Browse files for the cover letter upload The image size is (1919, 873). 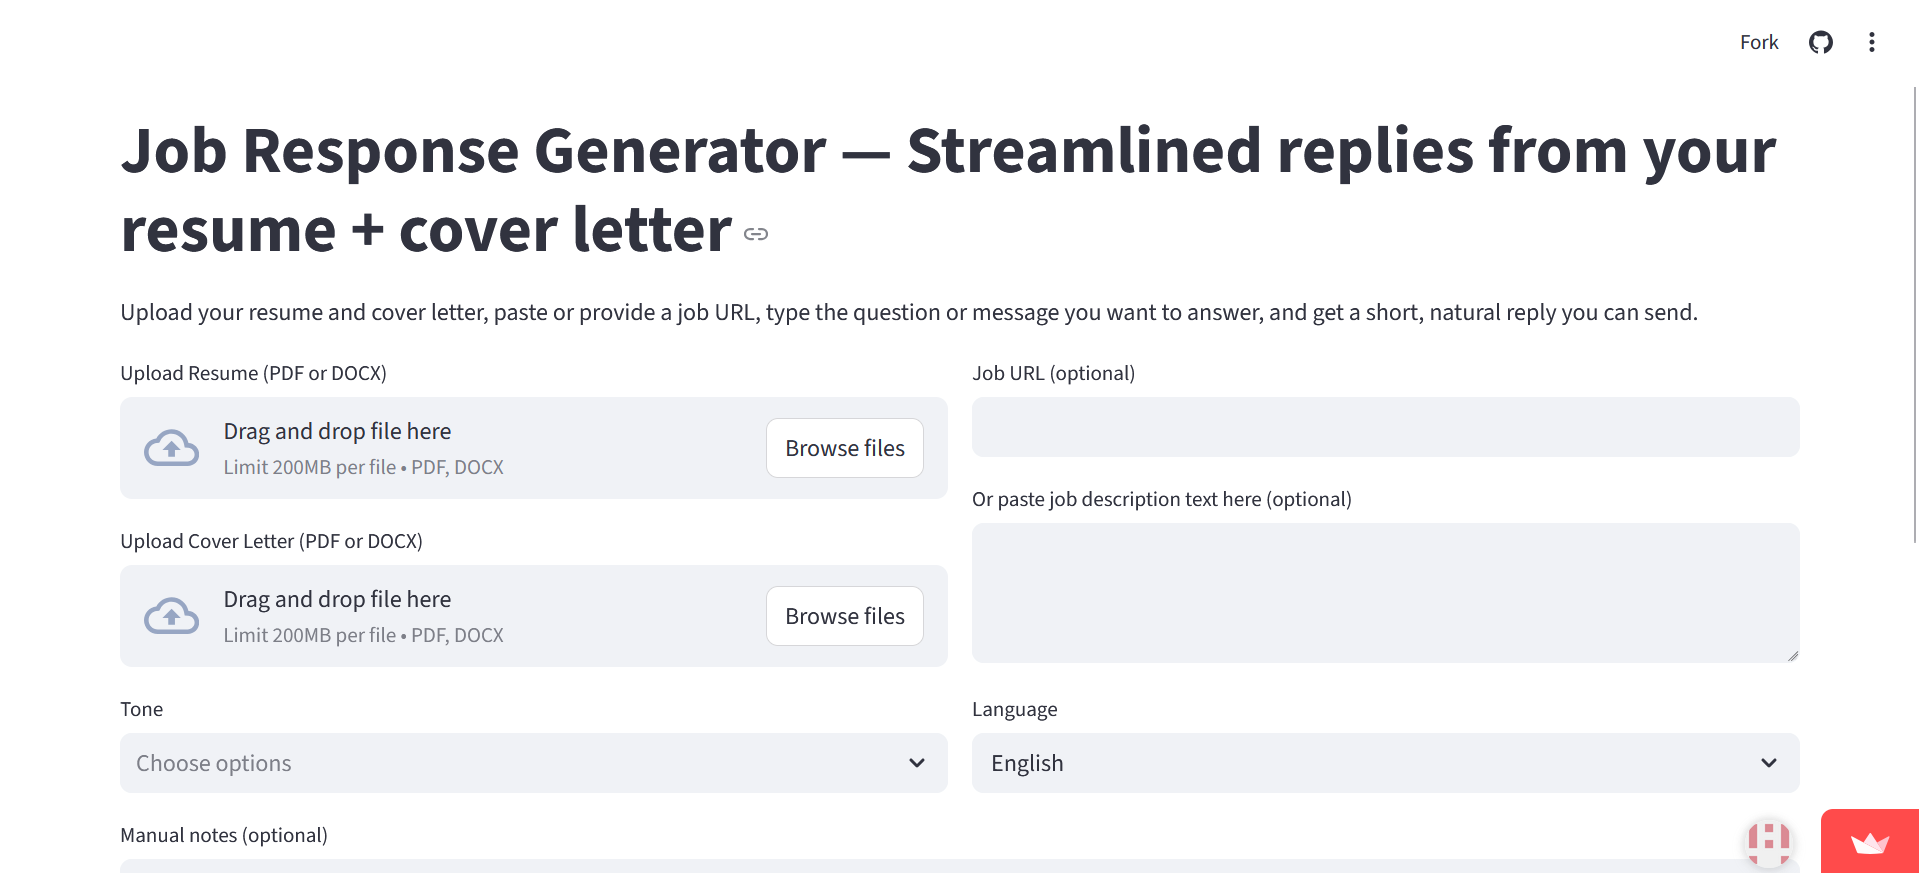[845, 616]
